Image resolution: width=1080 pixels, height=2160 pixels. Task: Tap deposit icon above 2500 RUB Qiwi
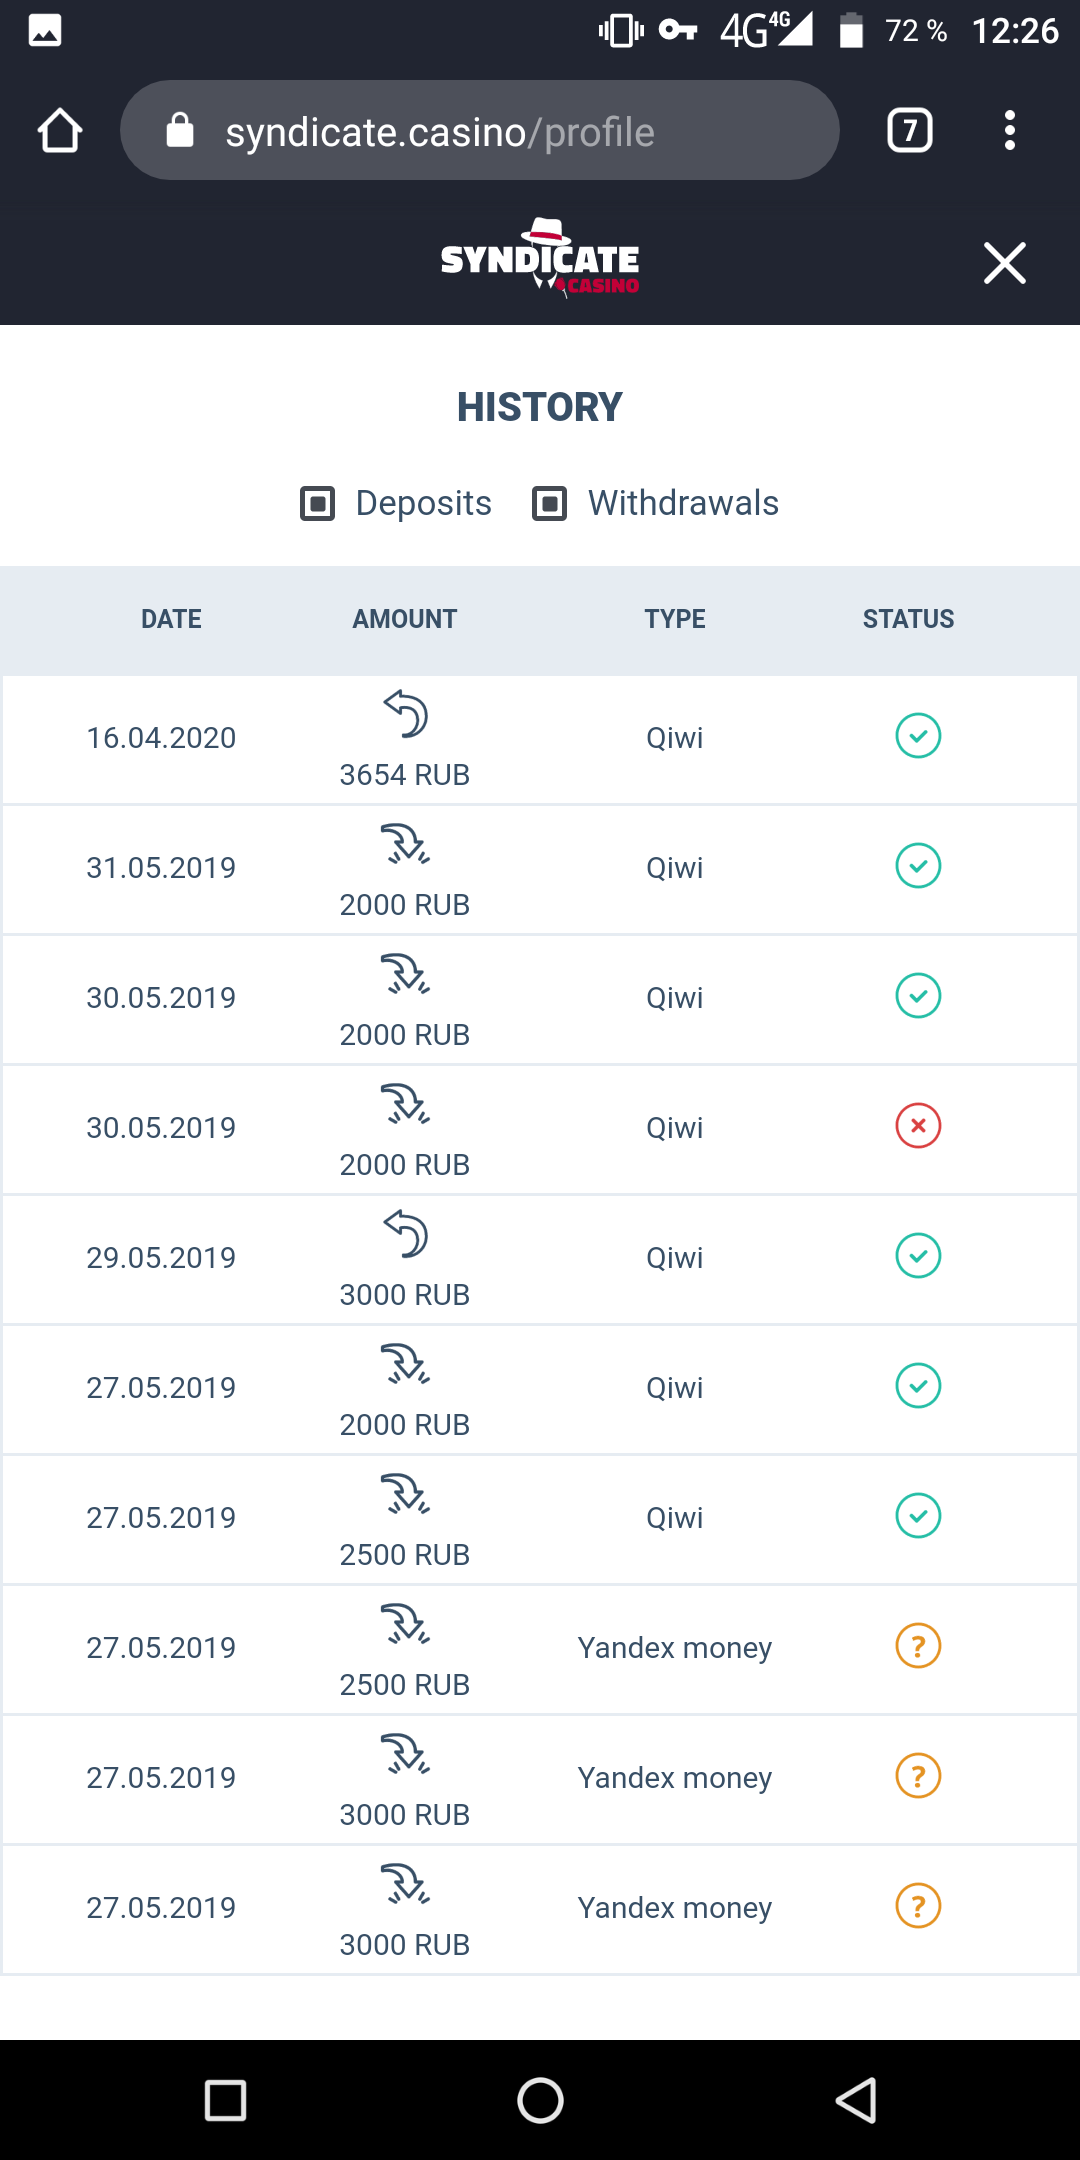coord(405,1494)
